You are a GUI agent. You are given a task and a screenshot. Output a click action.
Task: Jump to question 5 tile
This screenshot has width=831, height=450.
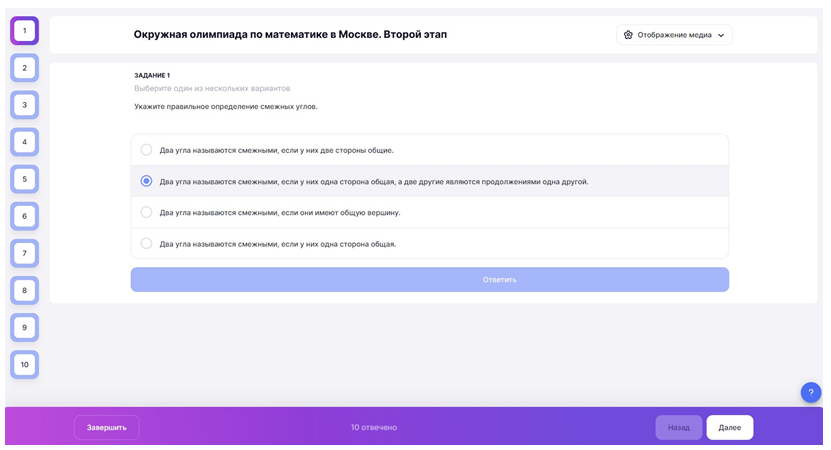[25, 179]
